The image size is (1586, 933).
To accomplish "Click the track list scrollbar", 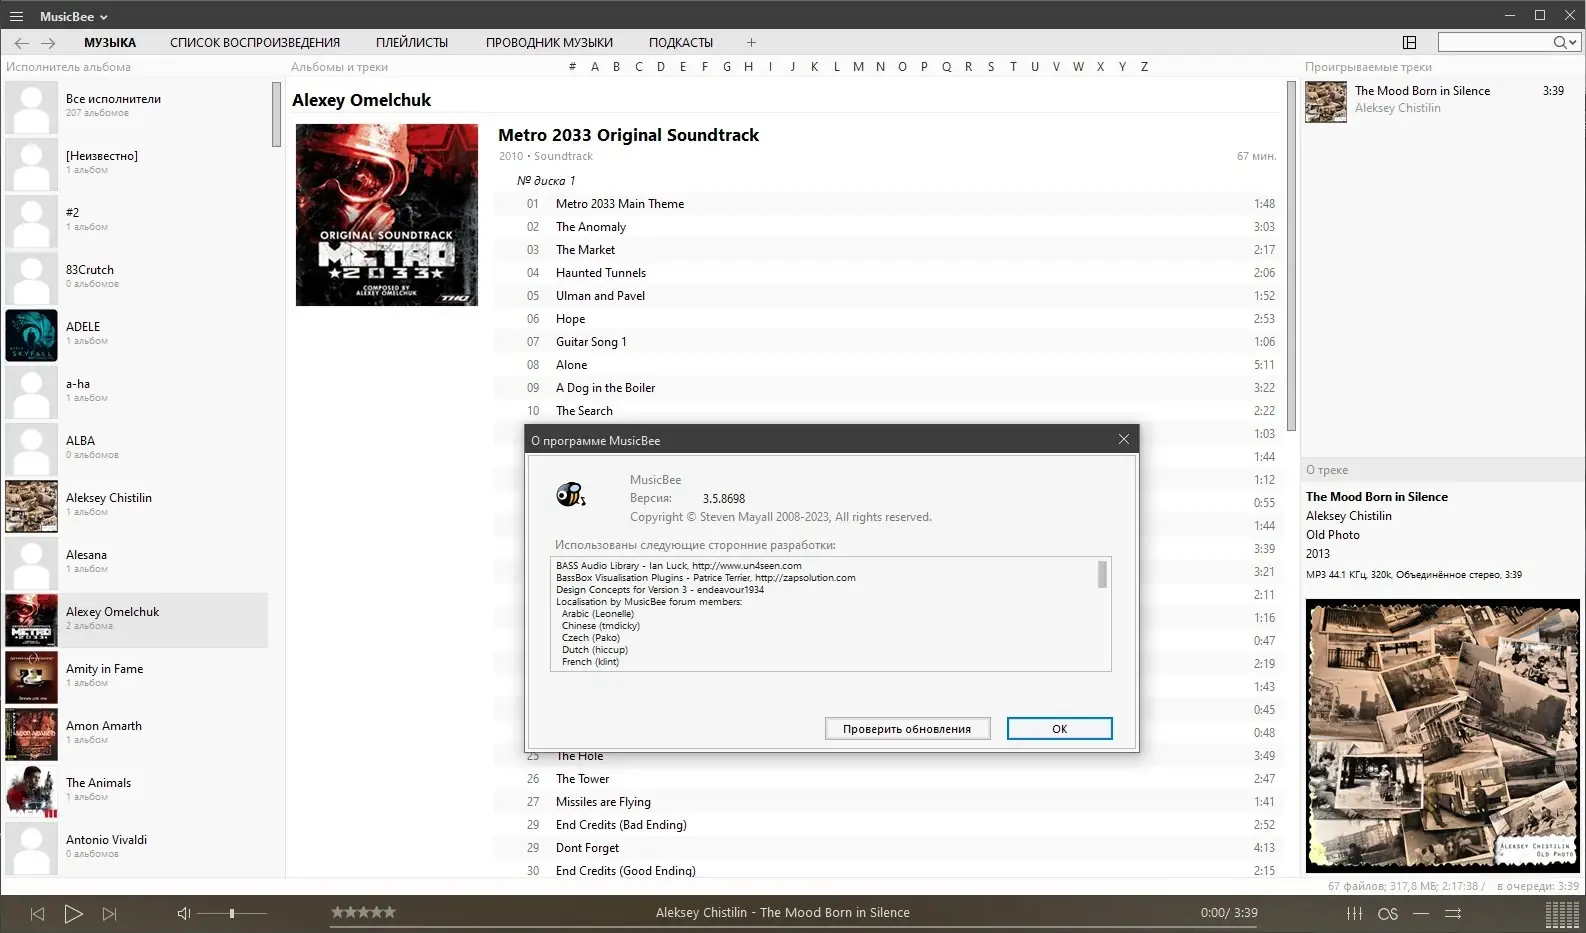I will coord(1291,256).
